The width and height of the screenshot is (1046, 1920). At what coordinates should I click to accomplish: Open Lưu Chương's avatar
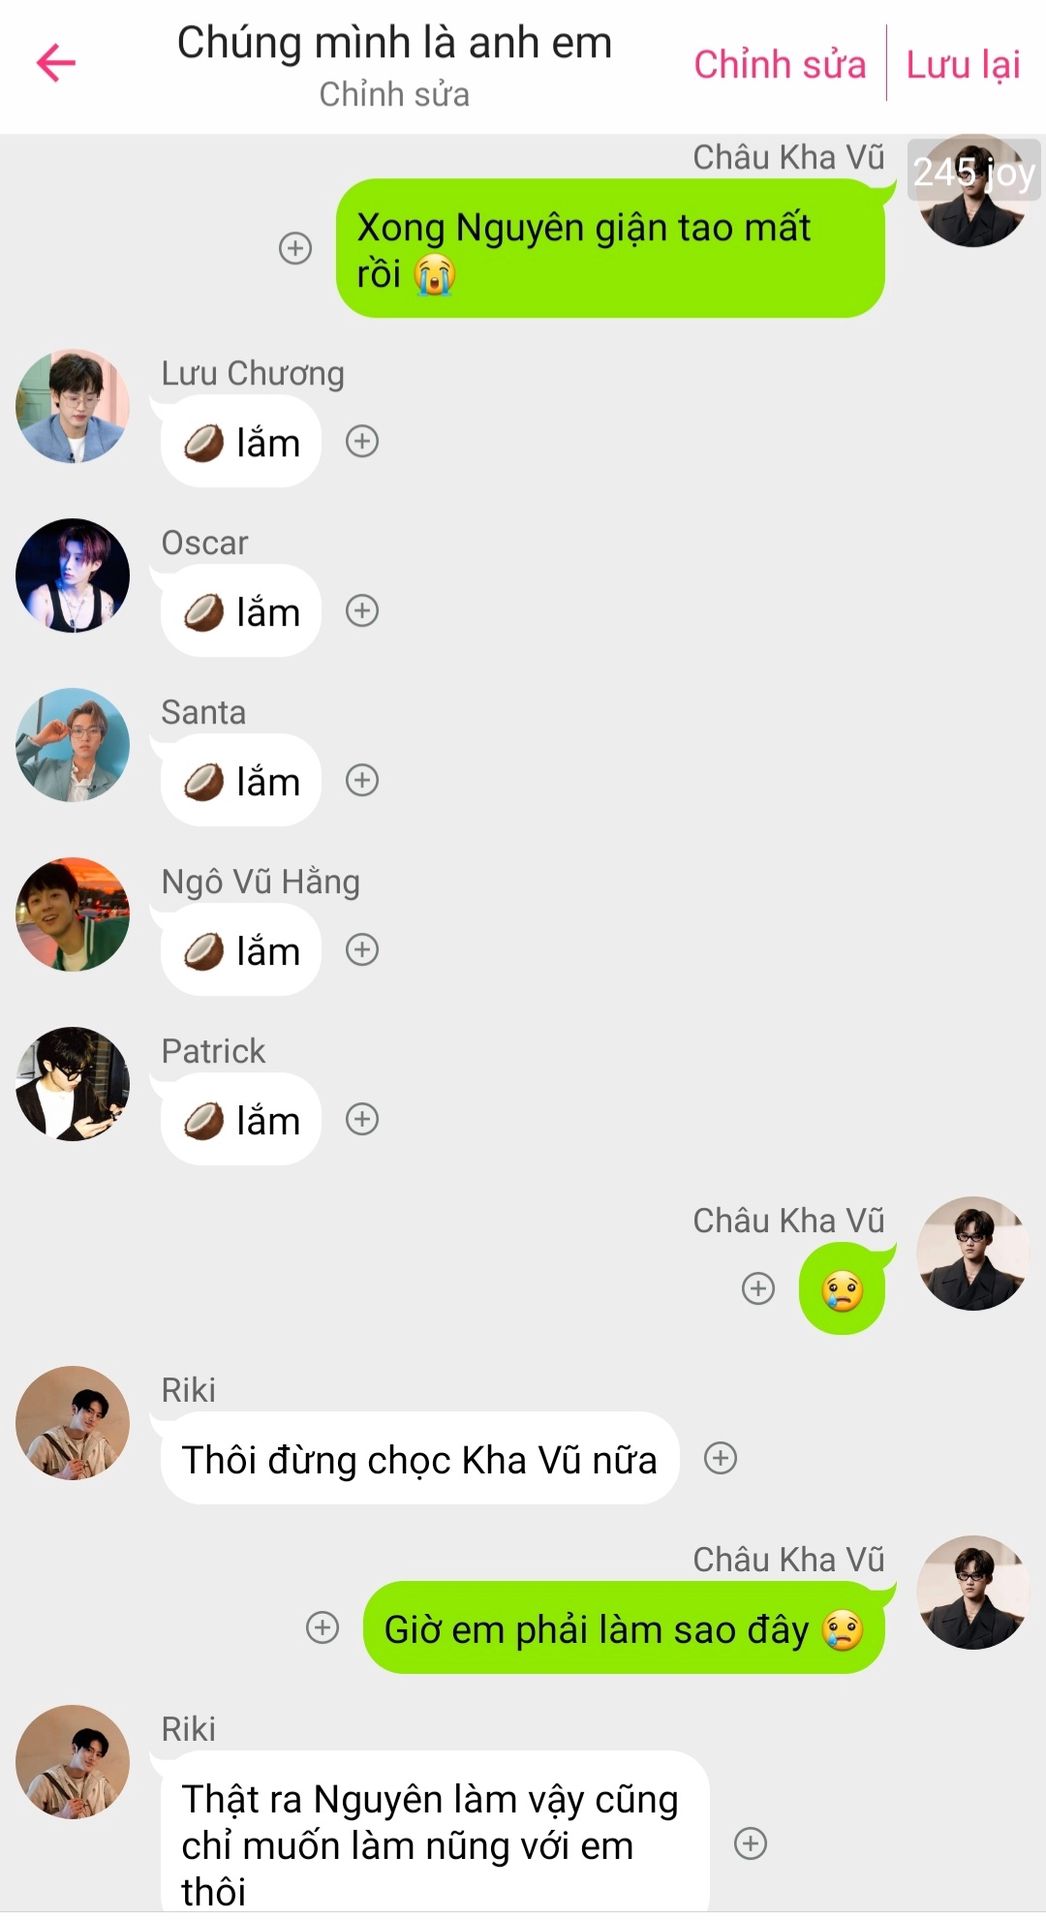click(73, 406)
